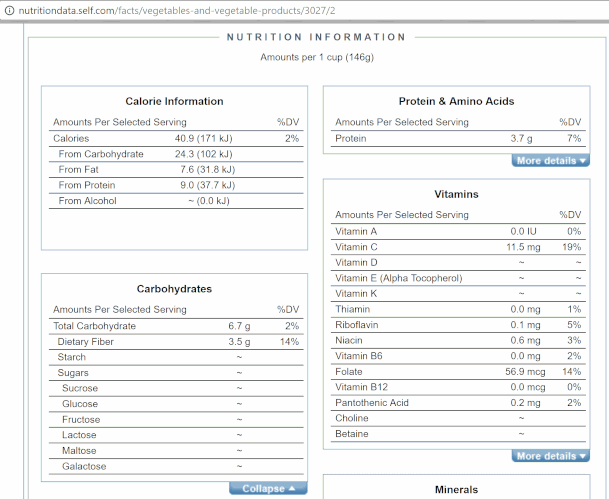609x499 pixels.
Task: Click the Pantothenic Acid label
Action: 372,402
